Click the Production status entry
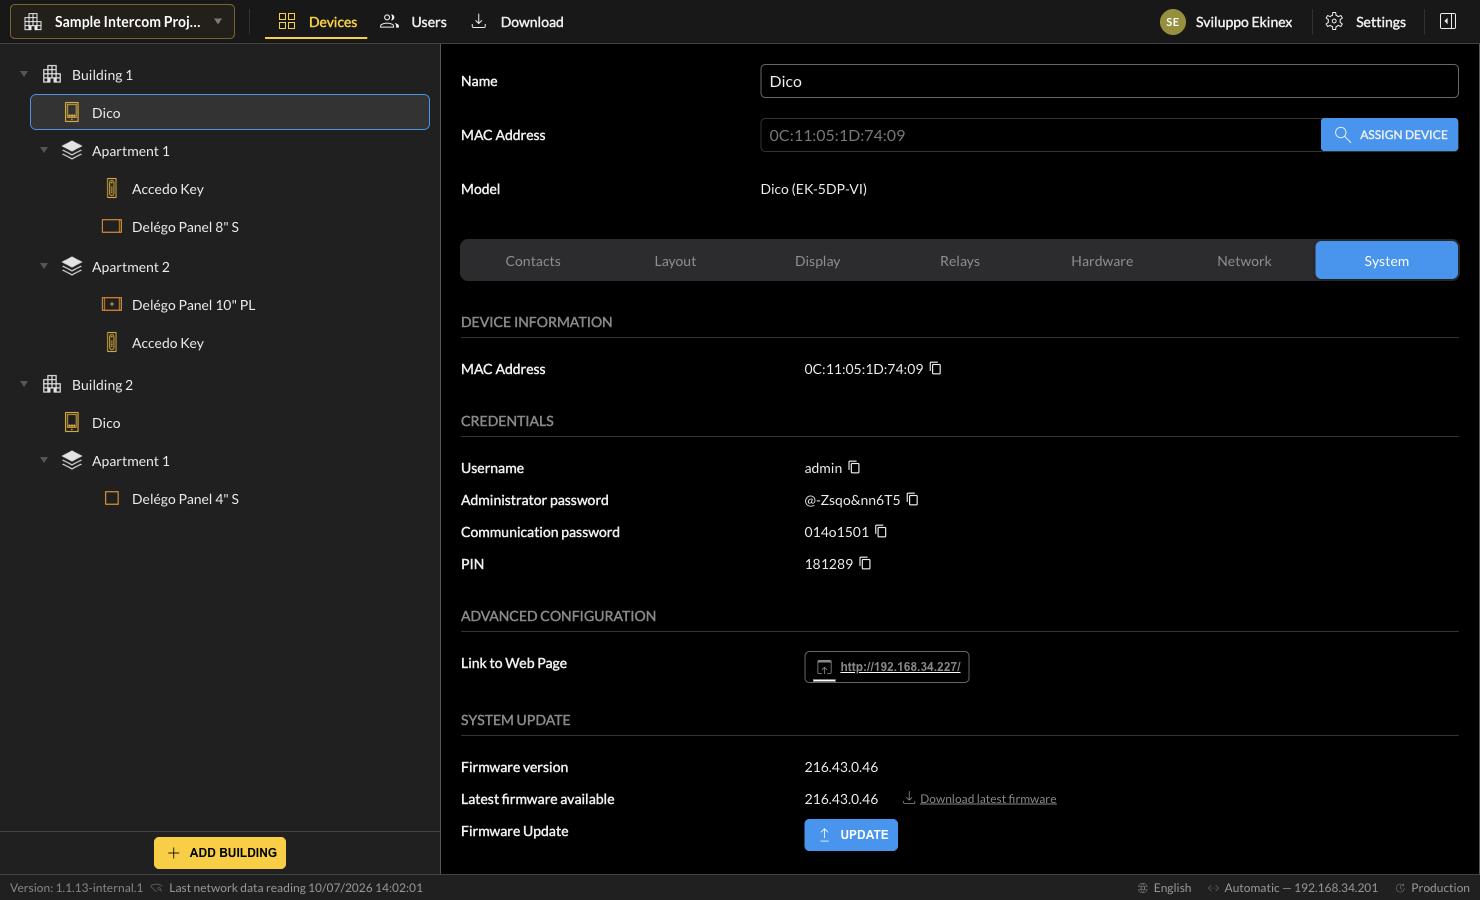The height and width of the screenshot is (900, 1480). click(1432, 887)
